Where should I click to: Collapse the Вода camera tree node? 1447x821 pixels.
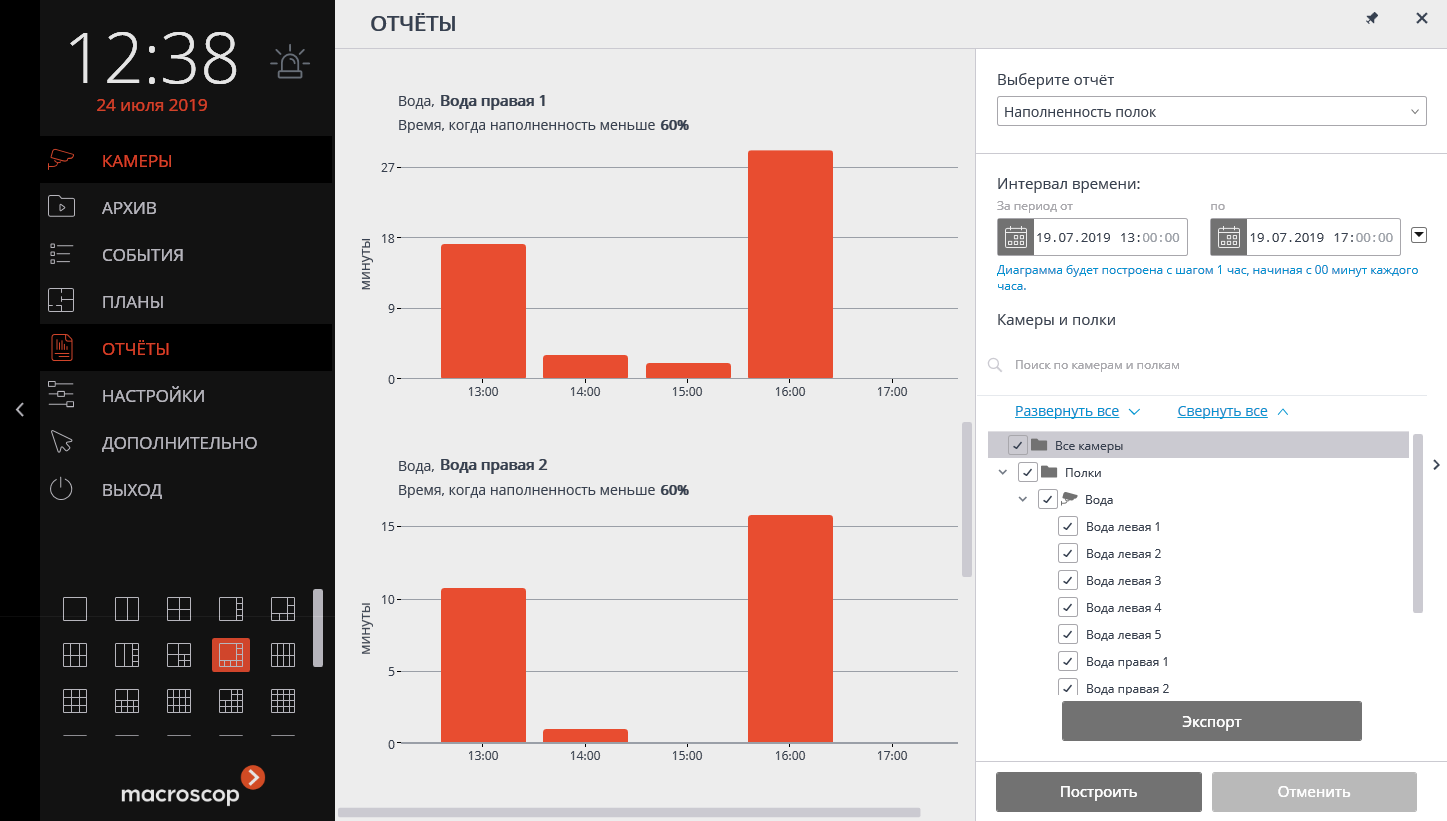coord(1023,499)
